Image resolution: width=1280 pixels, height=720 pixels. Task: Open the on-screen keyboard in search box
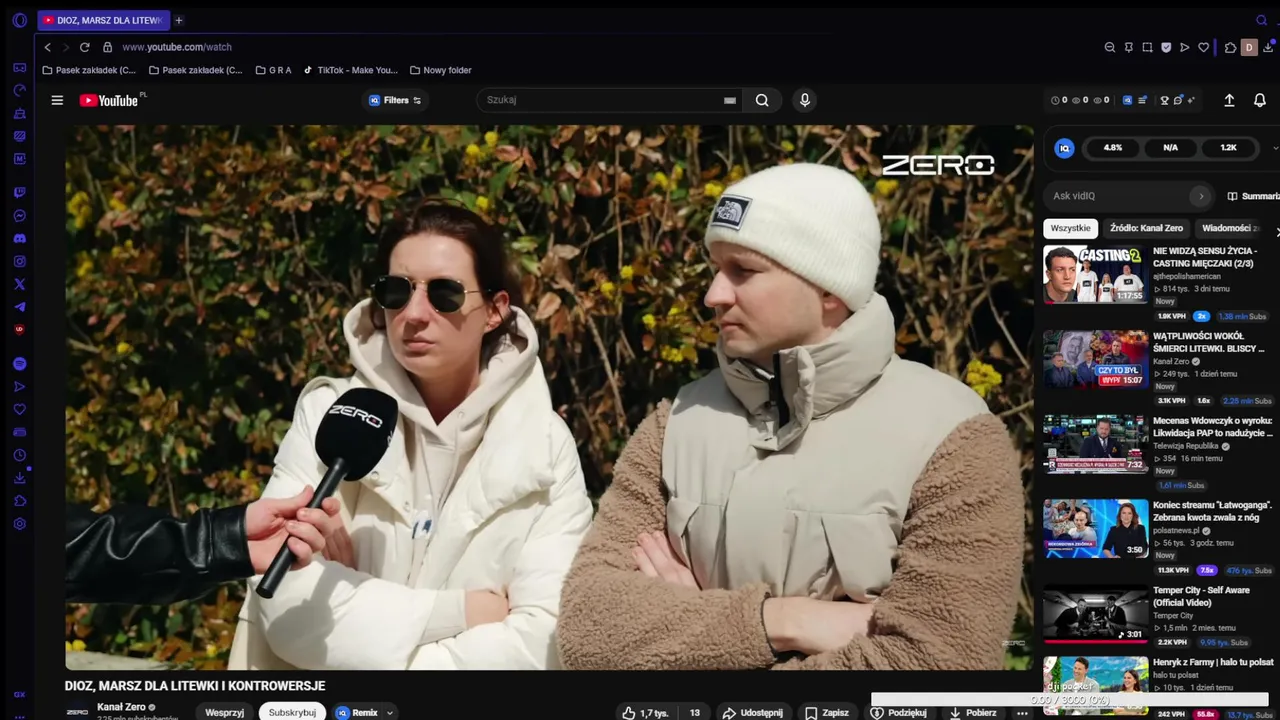(730, 100)
